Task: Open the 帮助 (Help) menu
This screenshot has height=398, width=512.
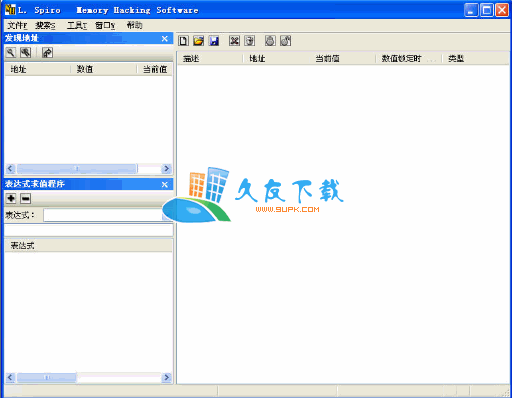Action: pyautogui.click(x=134, y=25)
